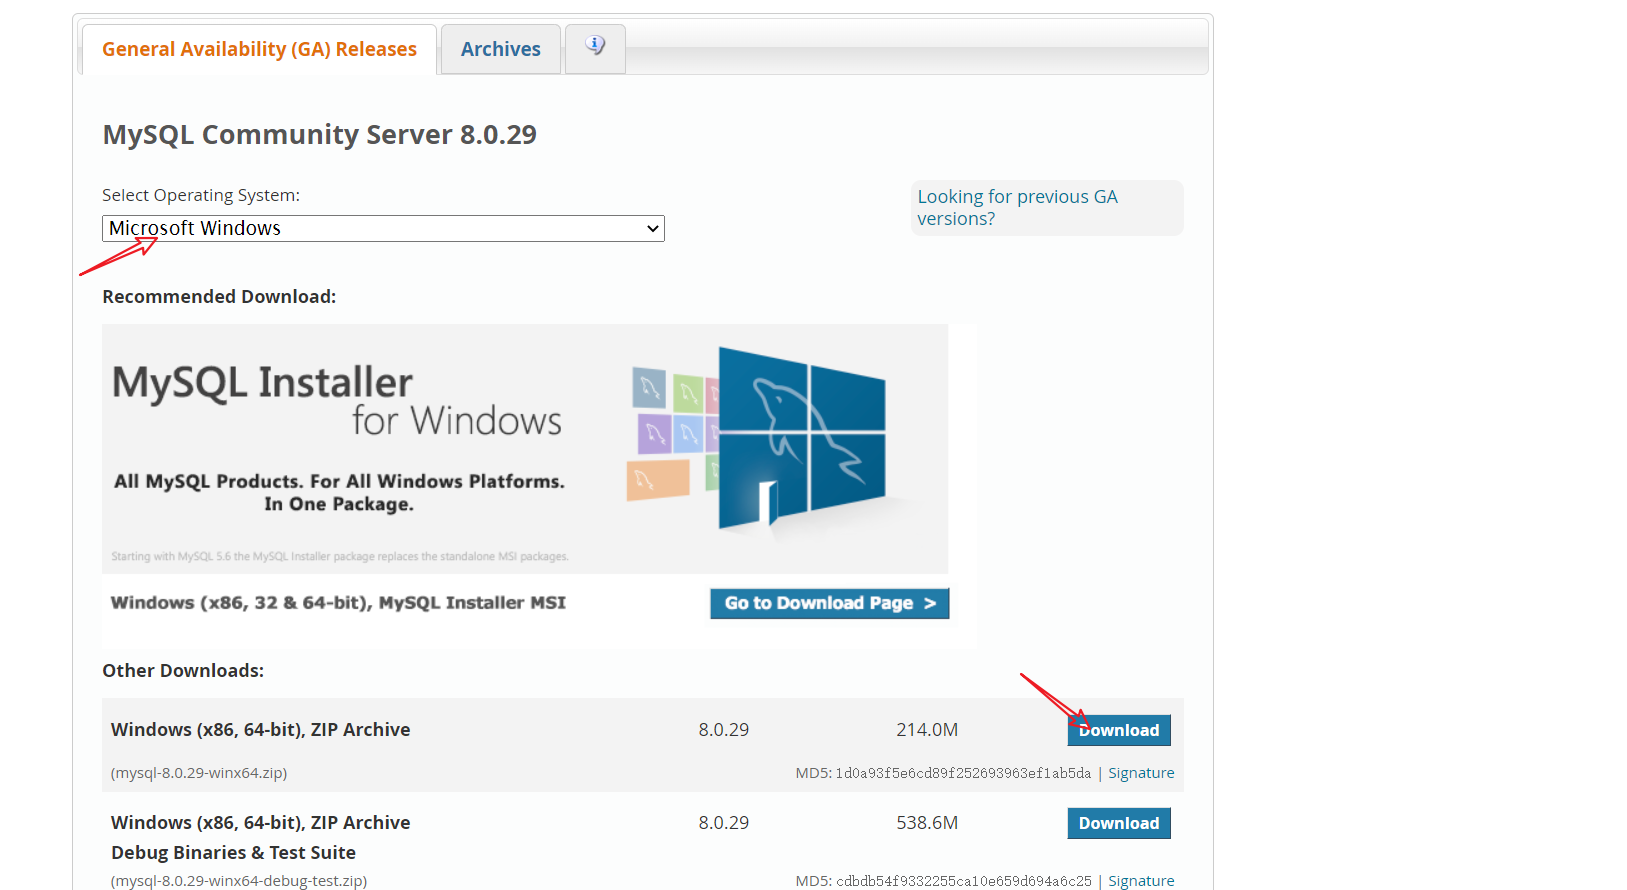Open Signature link for mysql-8.0.29-winx64.zip
The height and width of the screenshot is (890, 1627).
(1141, 773)
